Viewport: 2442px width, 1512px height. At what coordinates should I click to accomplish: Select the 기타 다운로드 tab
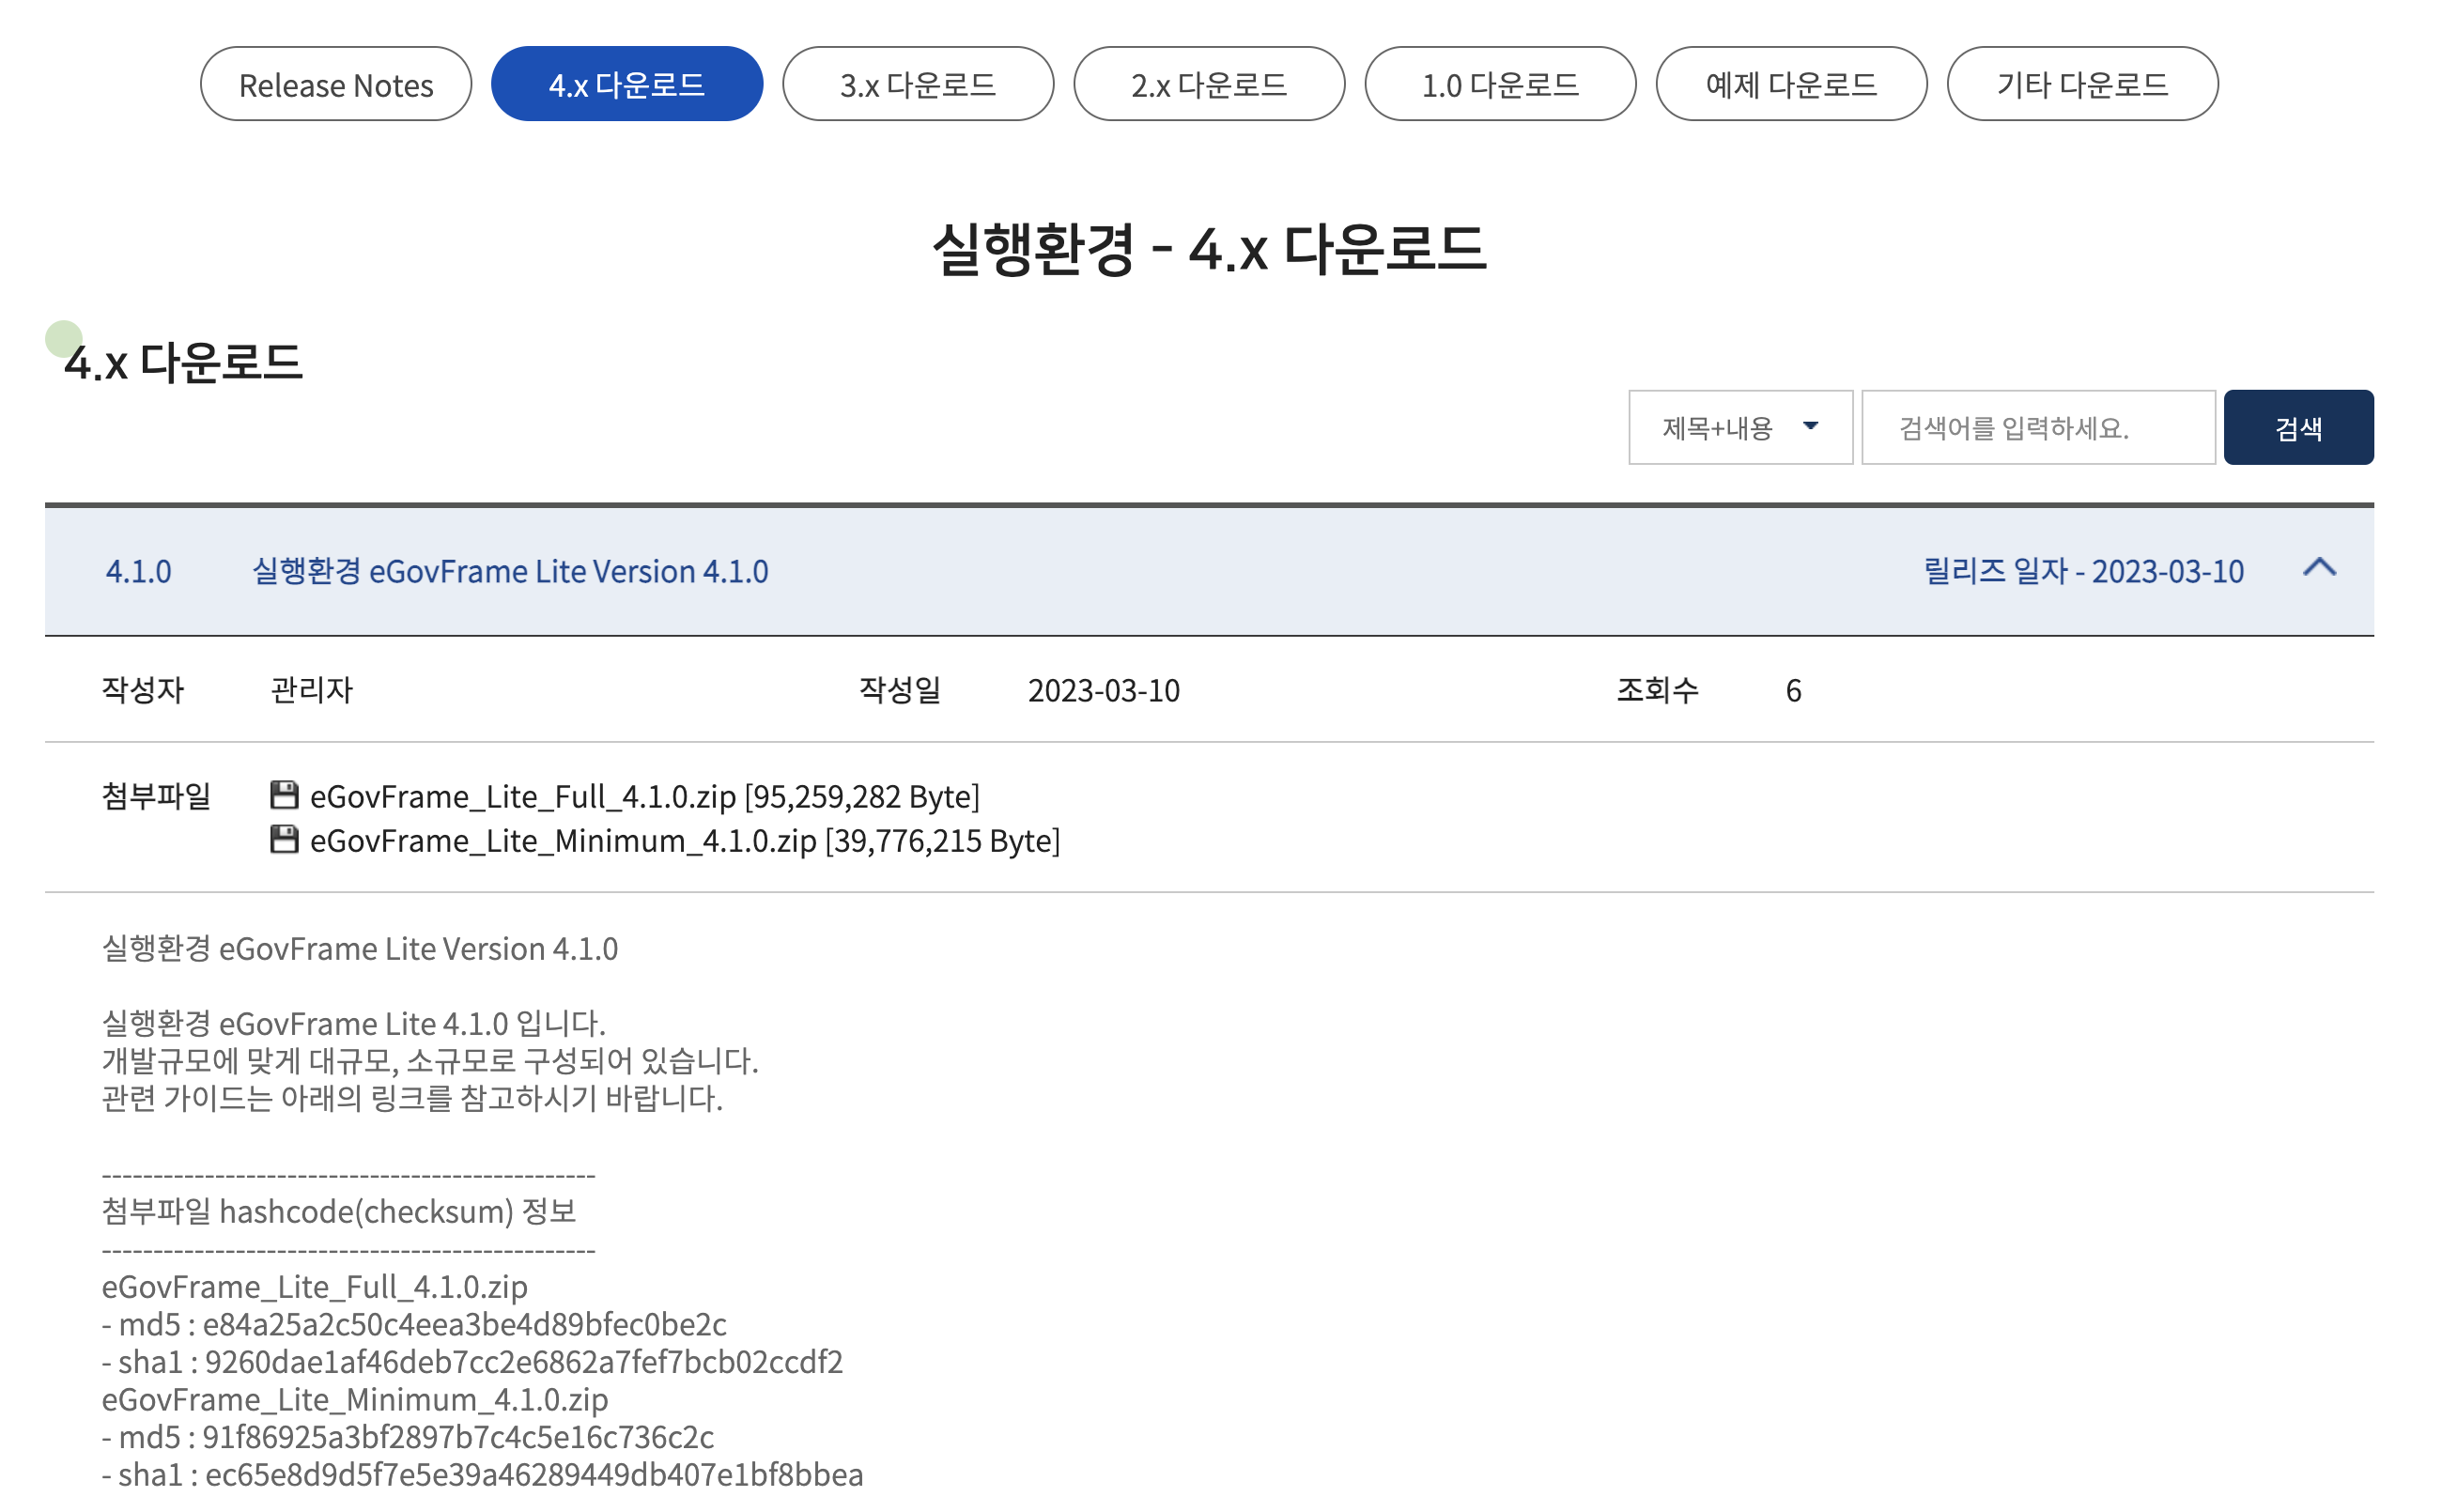pos(2081,85)
